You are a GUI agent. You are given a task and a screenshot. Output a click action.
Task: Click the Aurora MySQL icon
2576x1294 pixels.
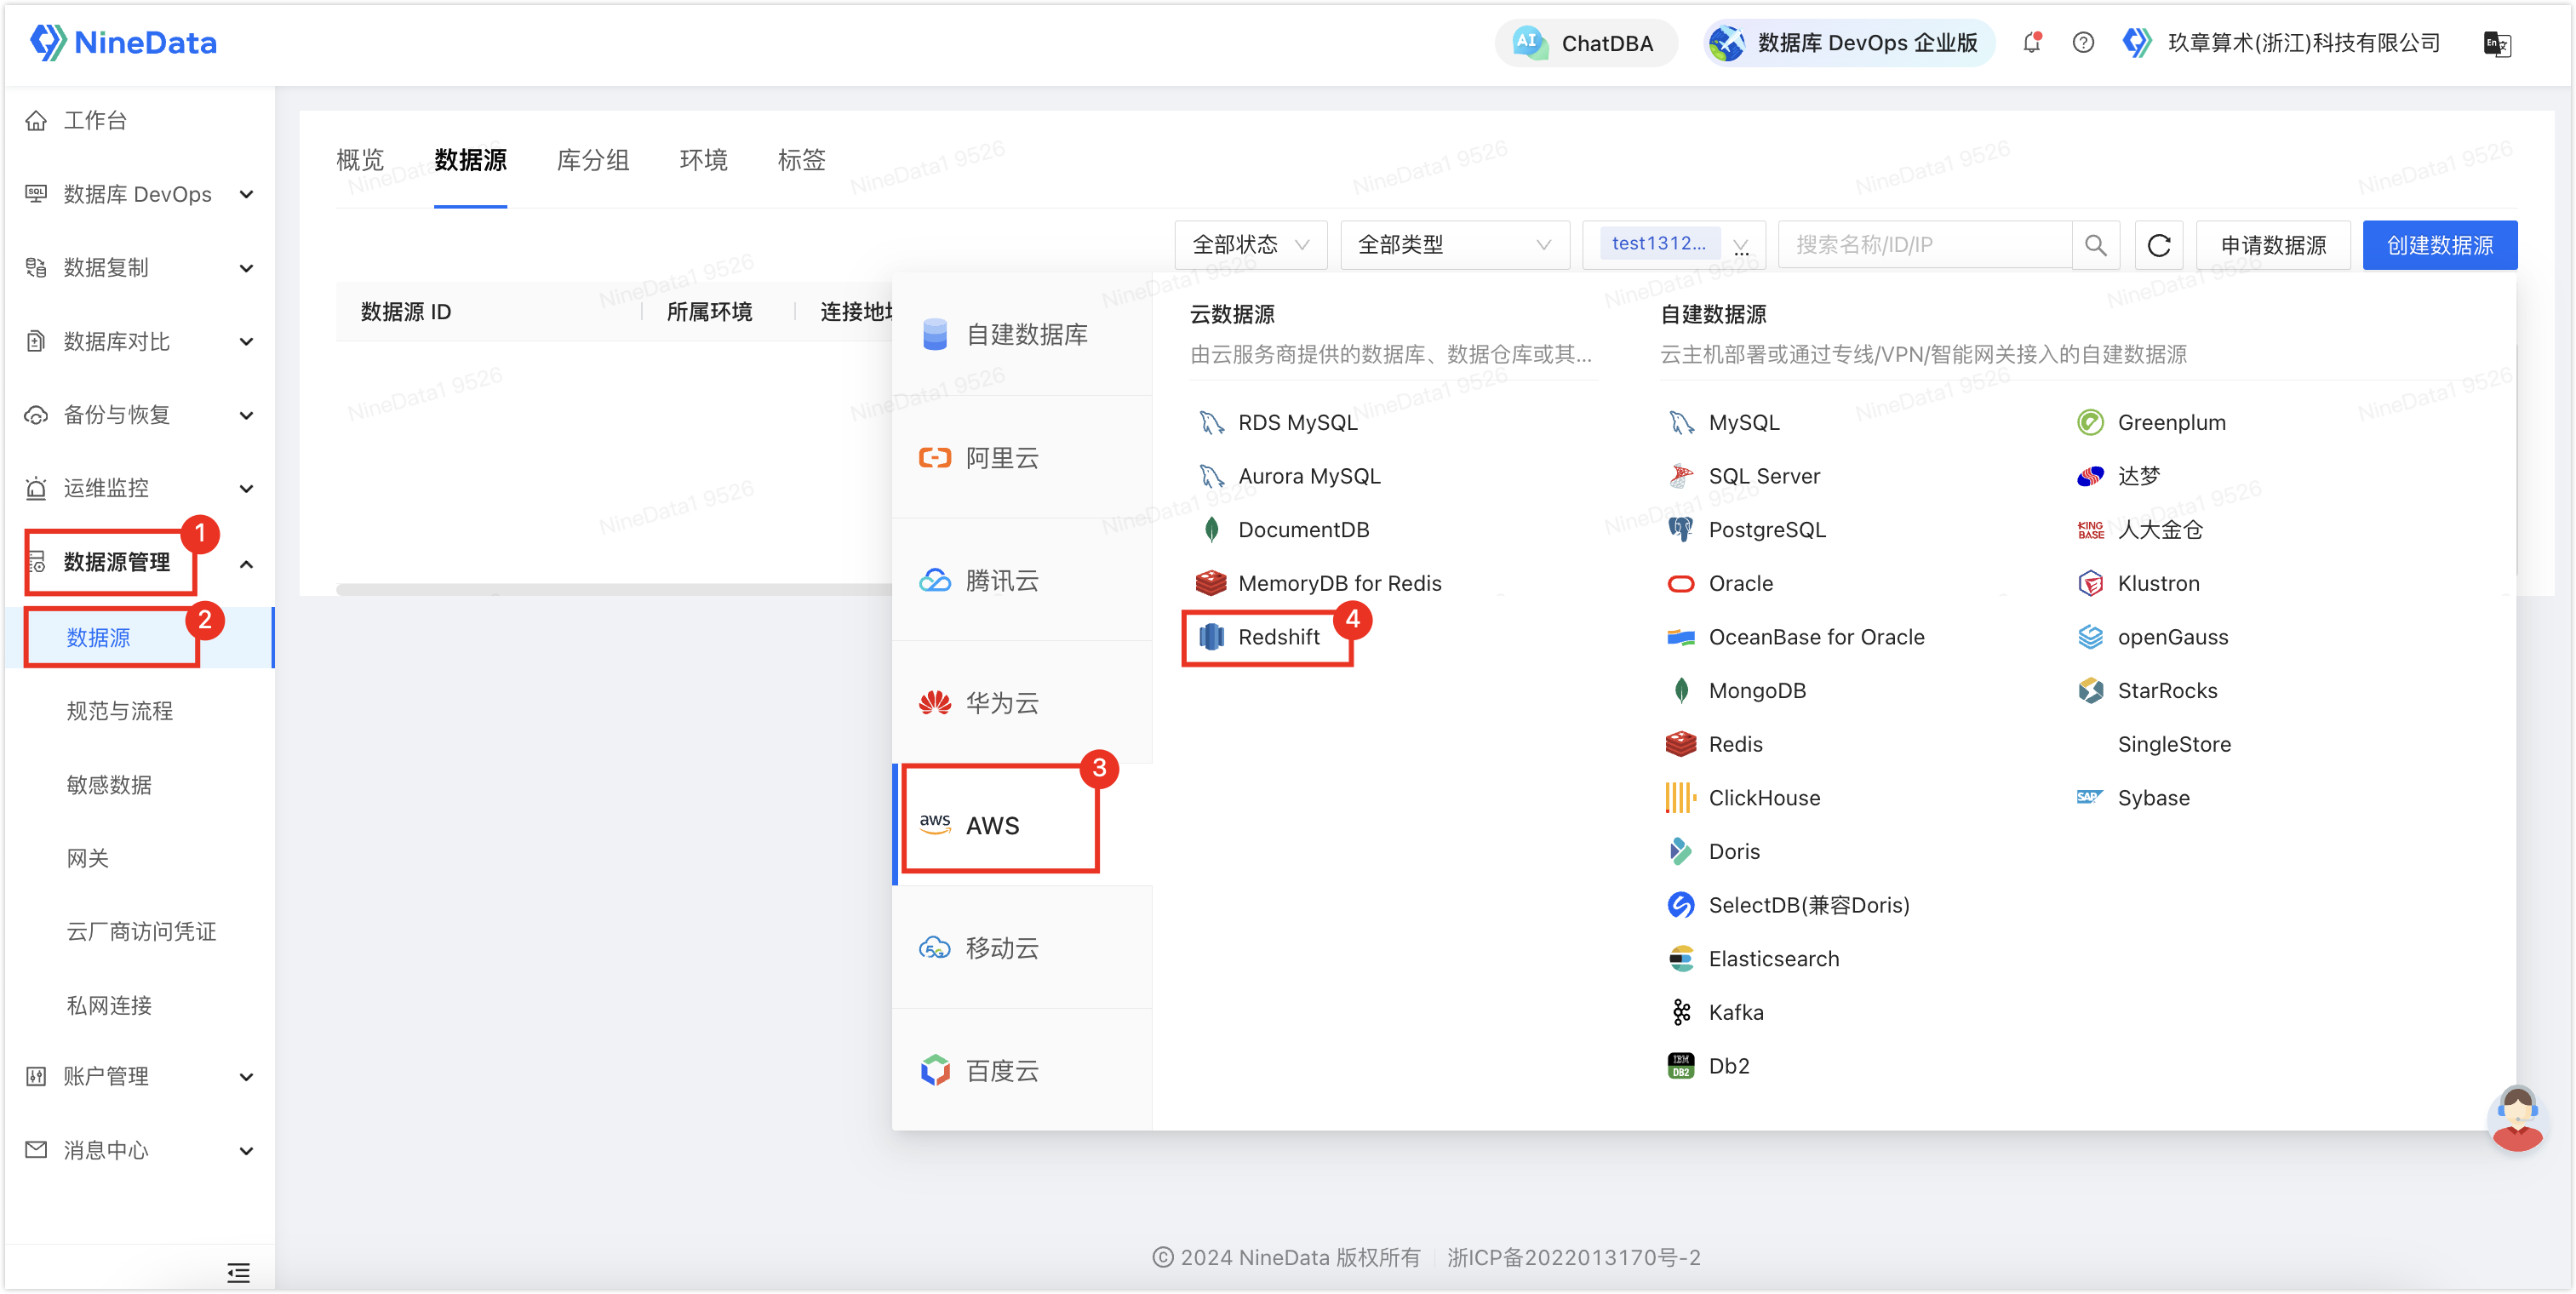point(1211,476)
